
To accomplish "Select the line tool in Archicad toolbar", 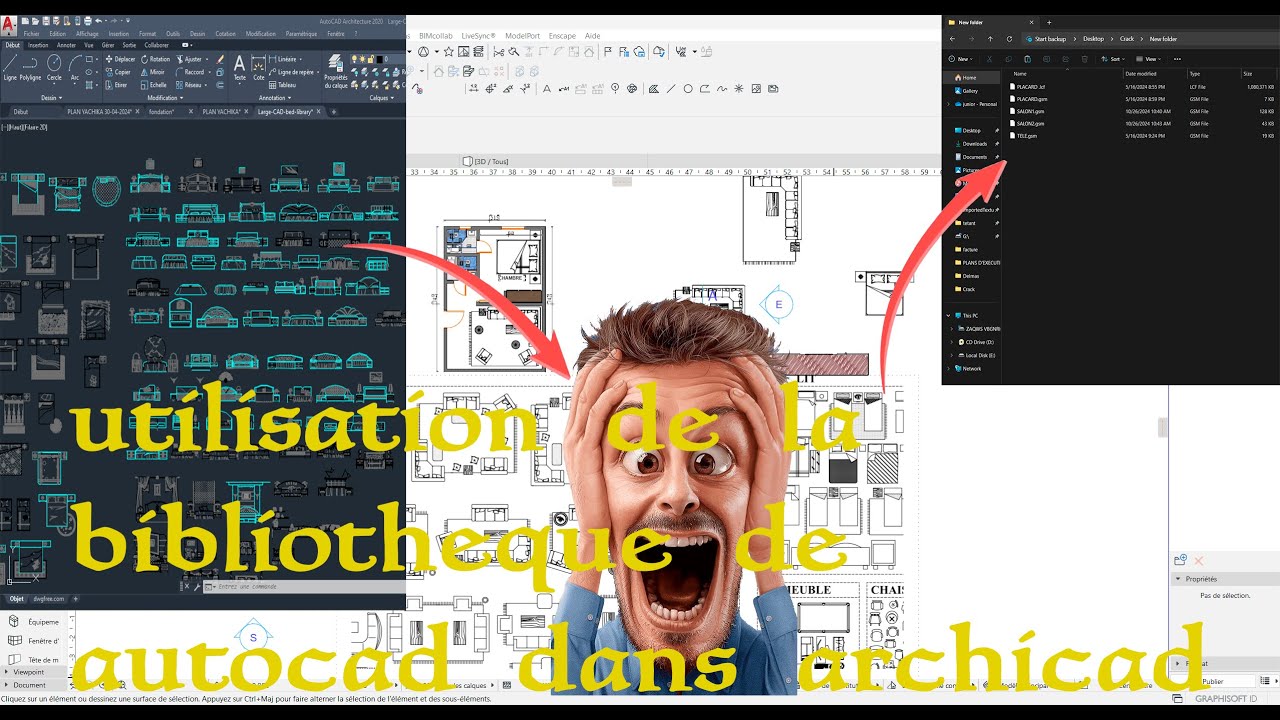I will pyautogui.click(x=671, y=88).
